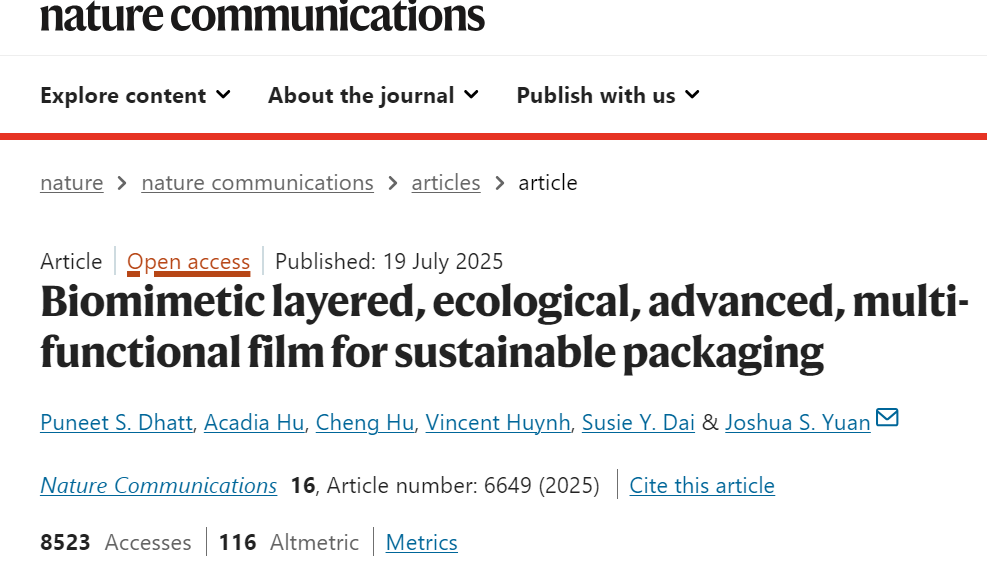987x564 pixels.
Task: Open nature communications breadcrumb link
Action: point(257,183)
